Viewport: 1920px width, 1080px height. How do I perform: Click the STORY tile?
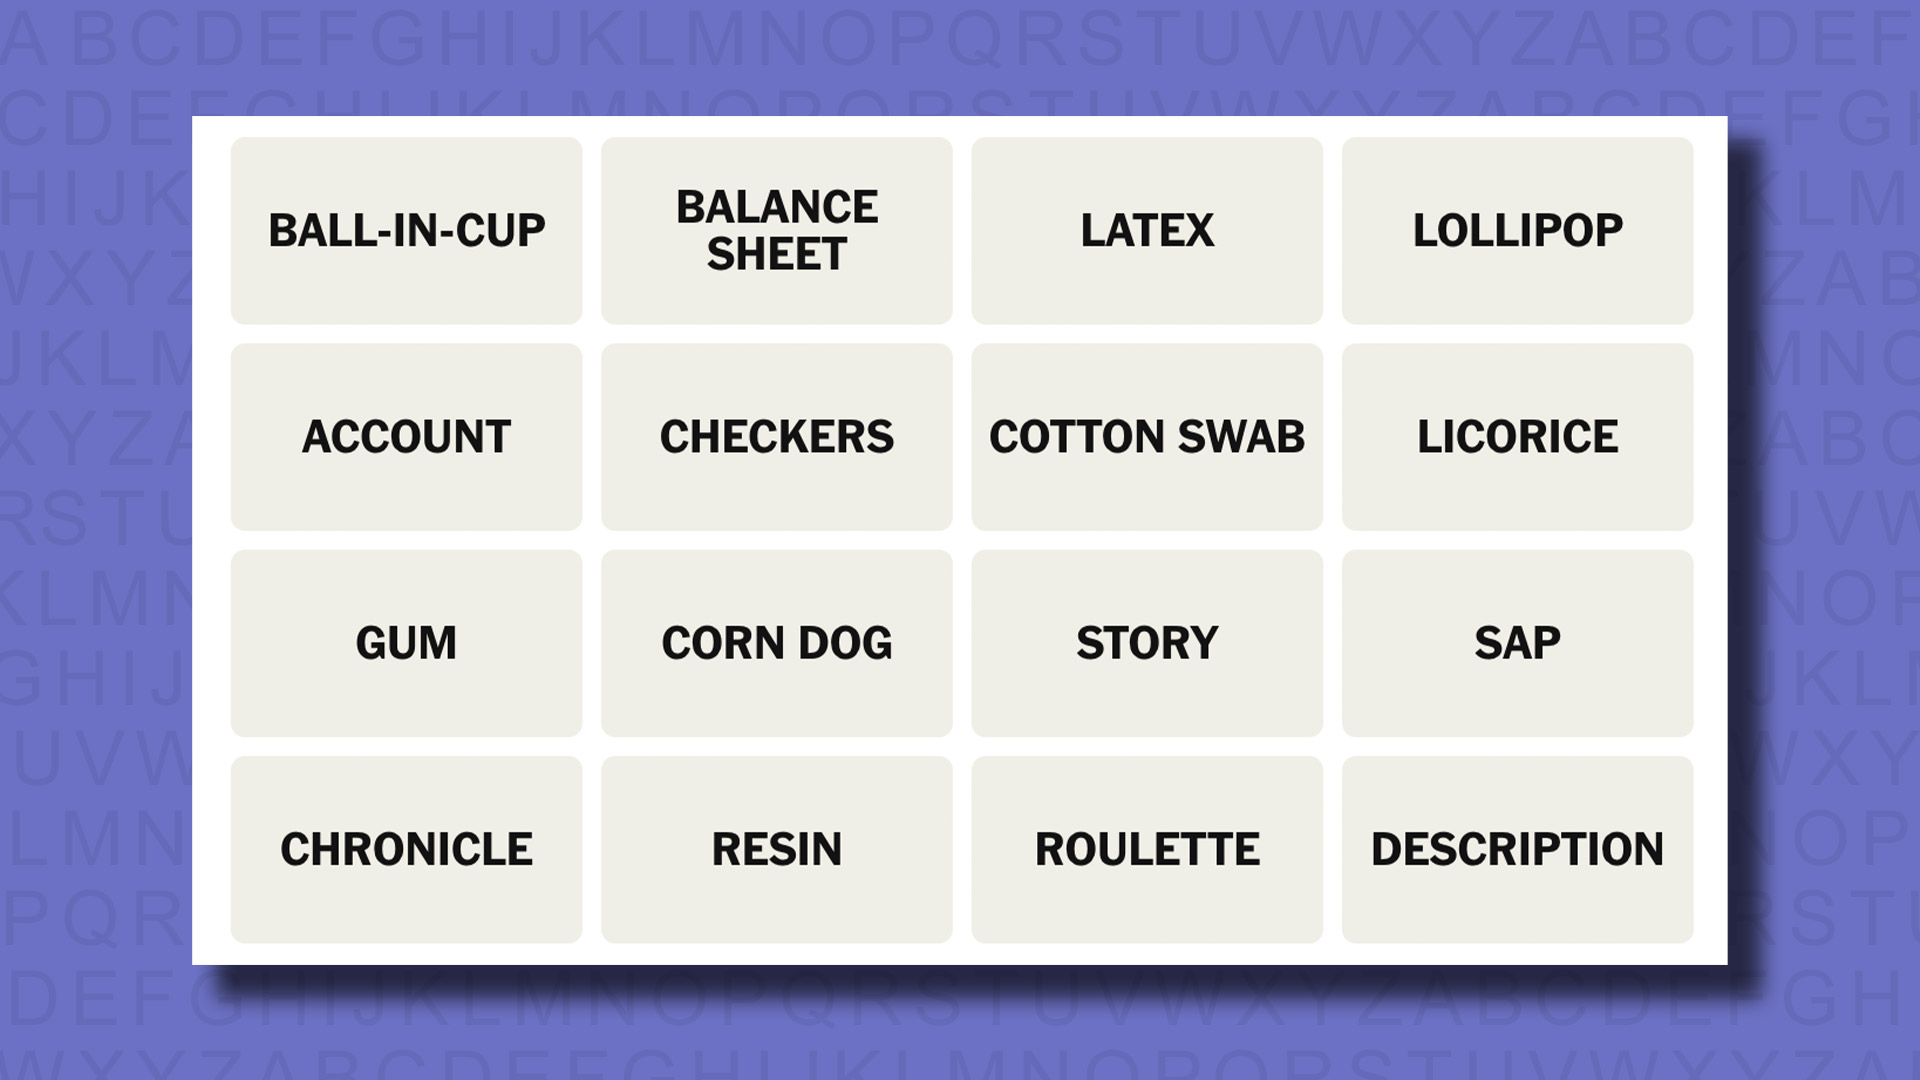1146,642
